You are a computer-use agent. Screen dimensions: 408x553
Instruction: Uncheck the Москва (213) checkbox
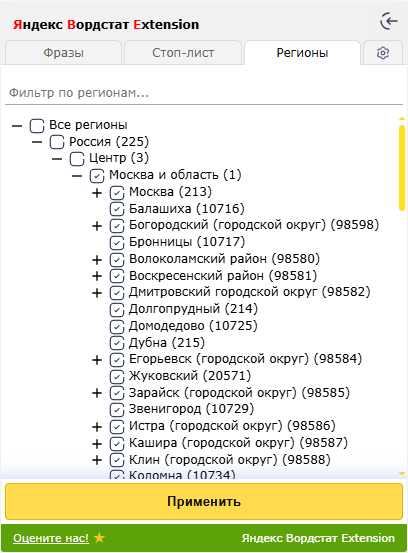(x=117, y=193)
